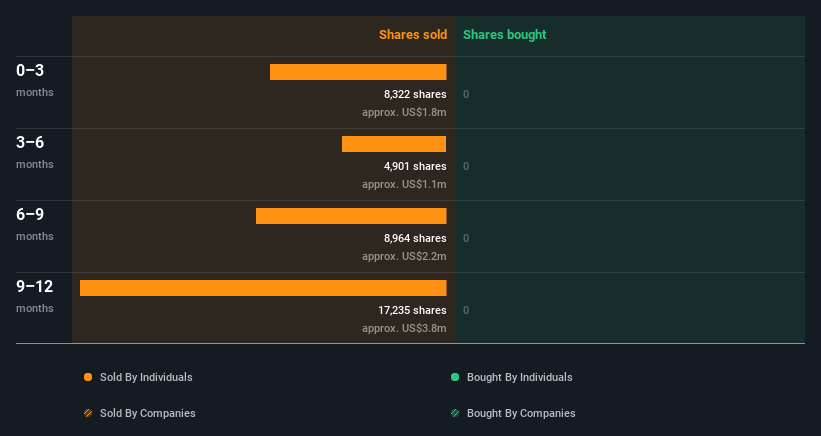
Task: Click the striped Bought By Companies legend icon
Action: pos(455,413)
